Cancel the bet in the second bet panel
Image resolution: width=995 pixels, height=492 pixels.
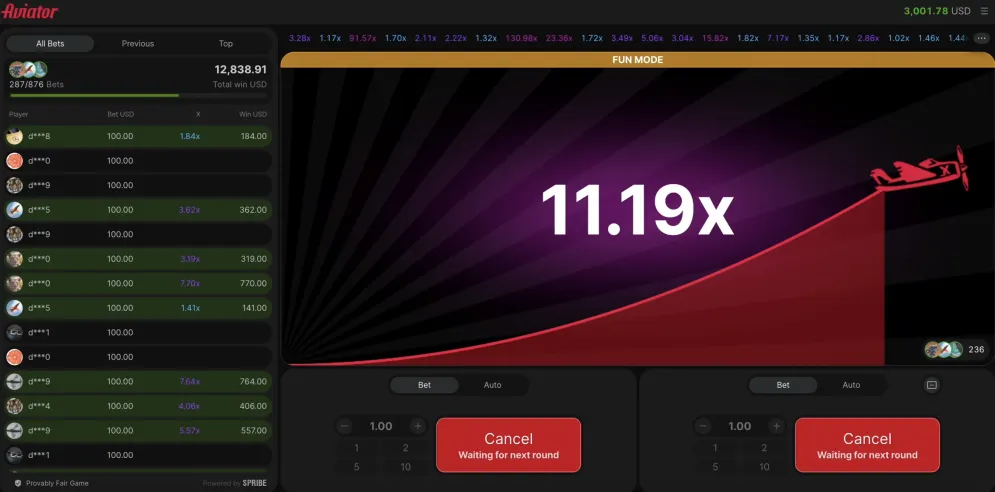[867, 445]
